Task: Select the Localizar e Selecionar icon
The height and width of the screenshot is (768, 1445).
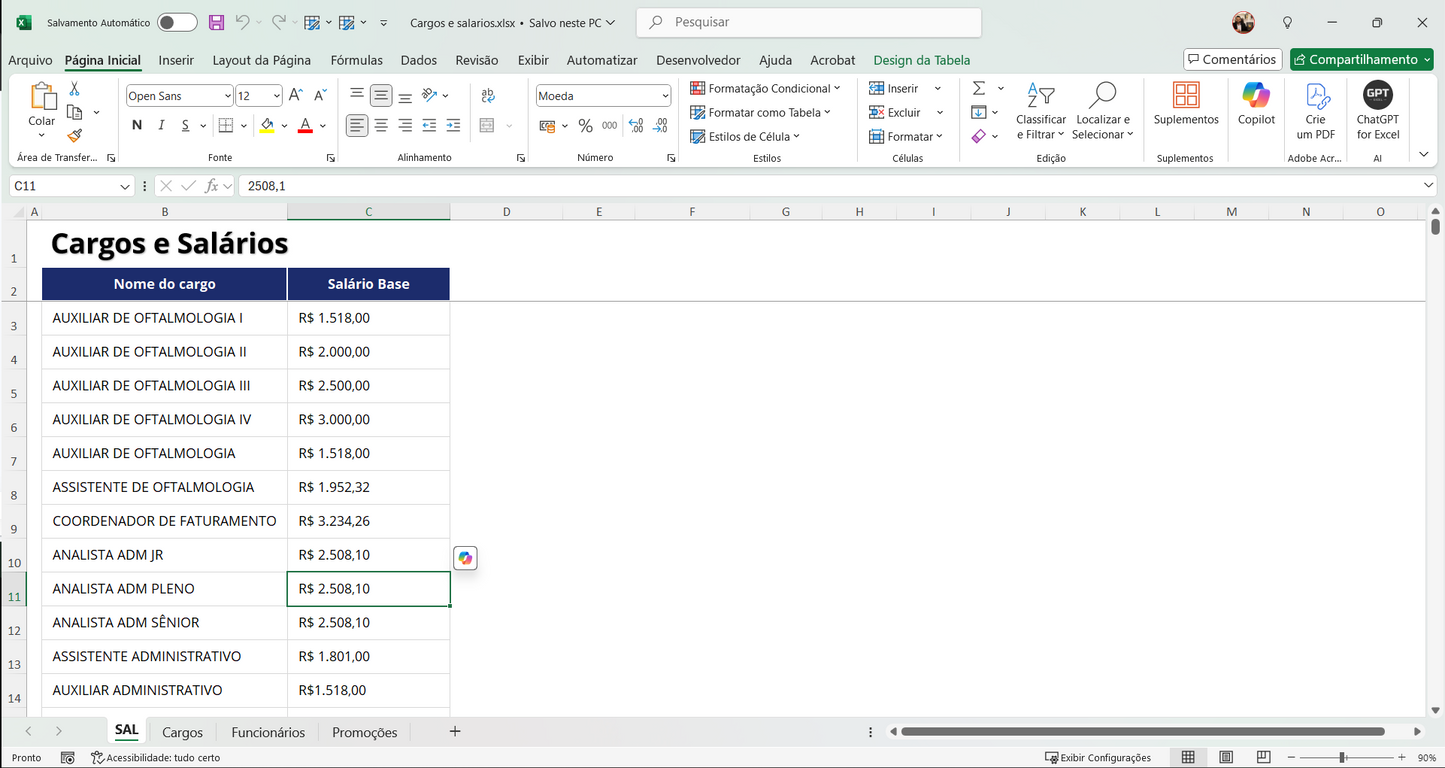Action: tap(1102, 110)
